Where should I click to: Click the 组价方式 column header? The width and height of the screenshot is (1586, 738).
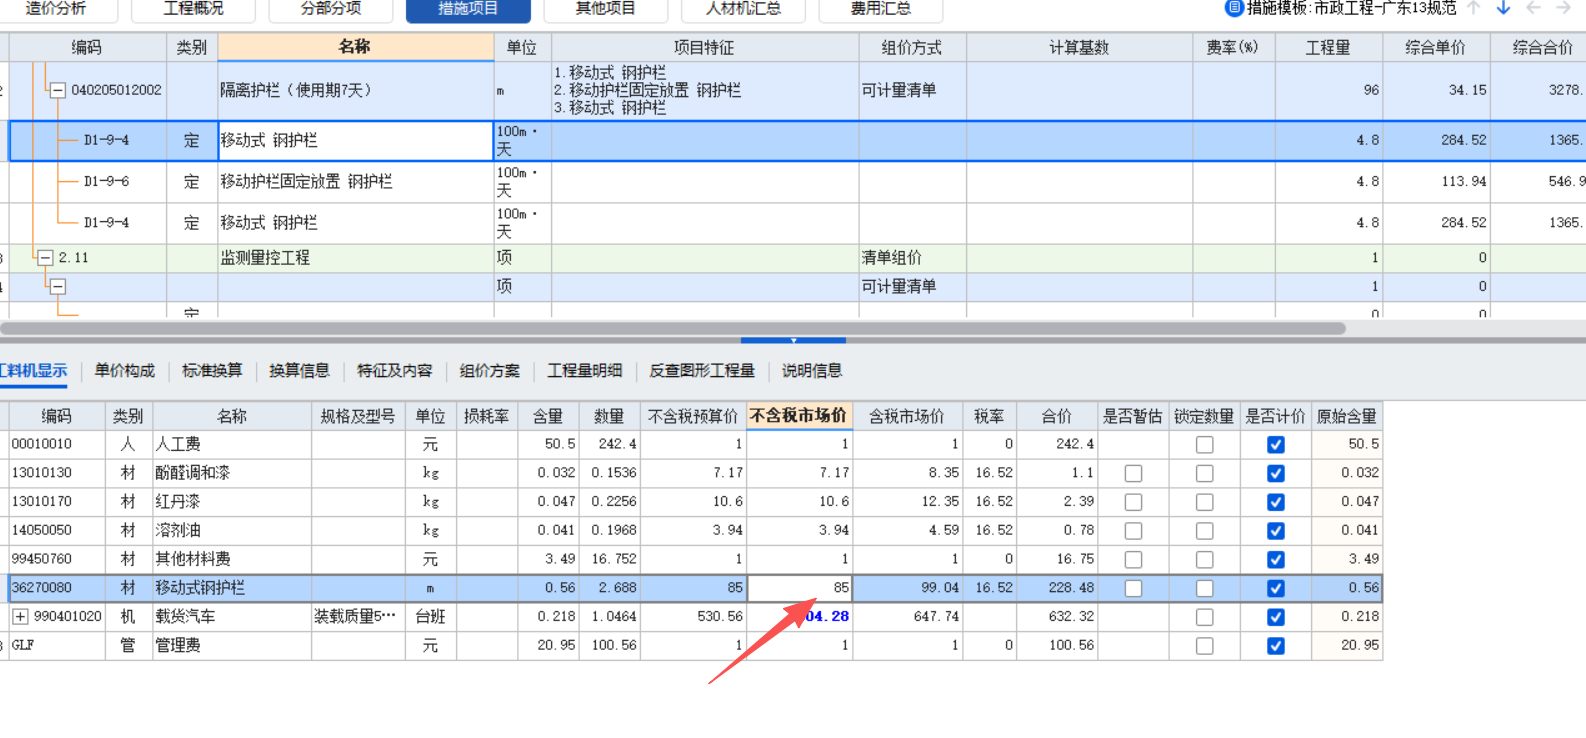[912, 48]
